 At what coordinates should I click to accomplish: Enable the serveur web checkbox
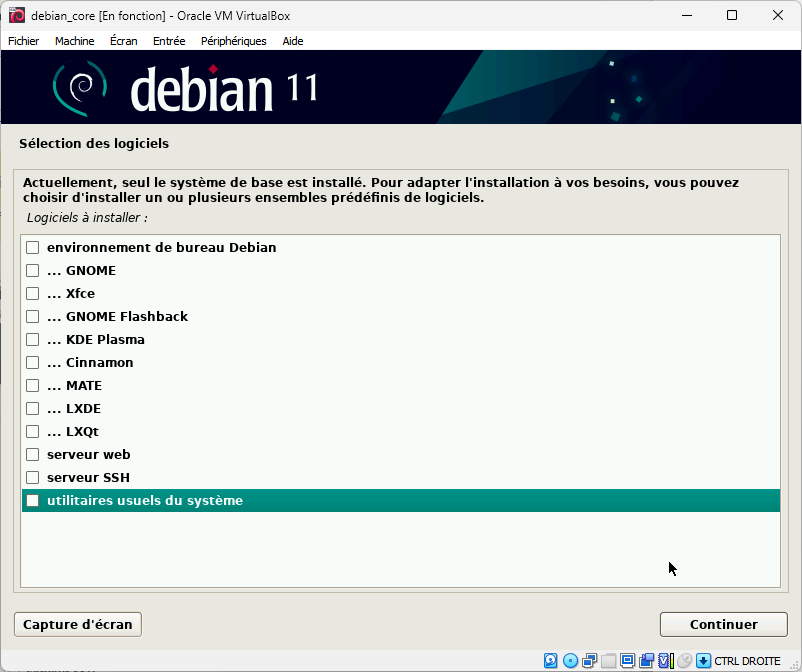point(32,455)
